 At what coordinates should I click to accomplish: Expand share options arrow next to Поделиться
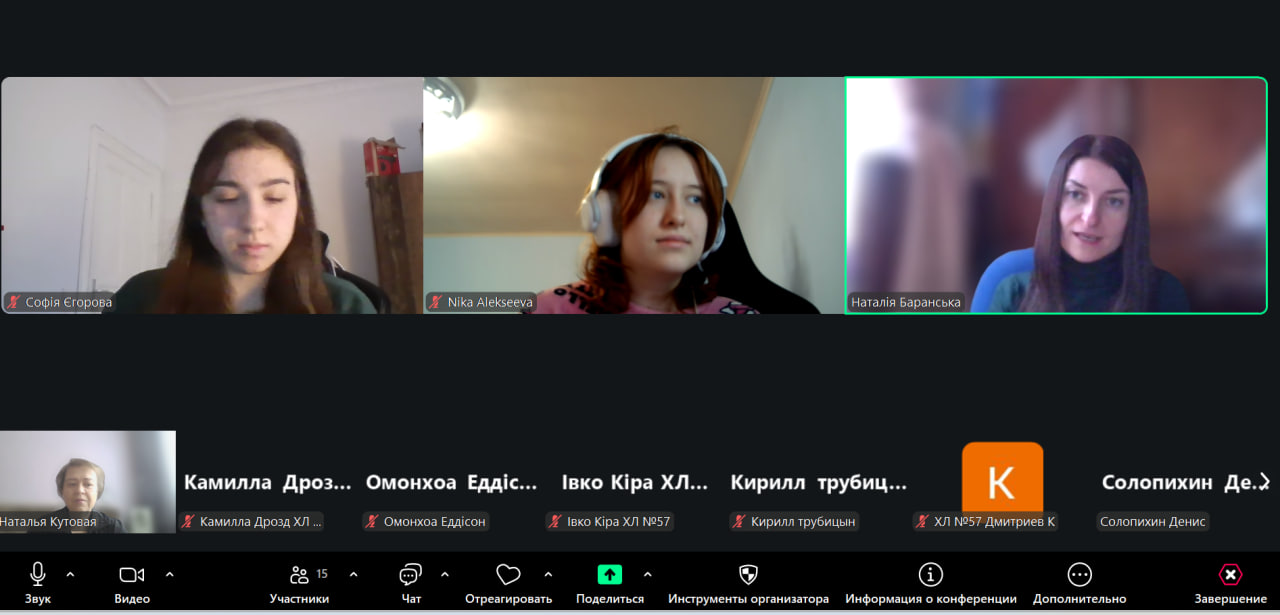click(x=647, y=574)
